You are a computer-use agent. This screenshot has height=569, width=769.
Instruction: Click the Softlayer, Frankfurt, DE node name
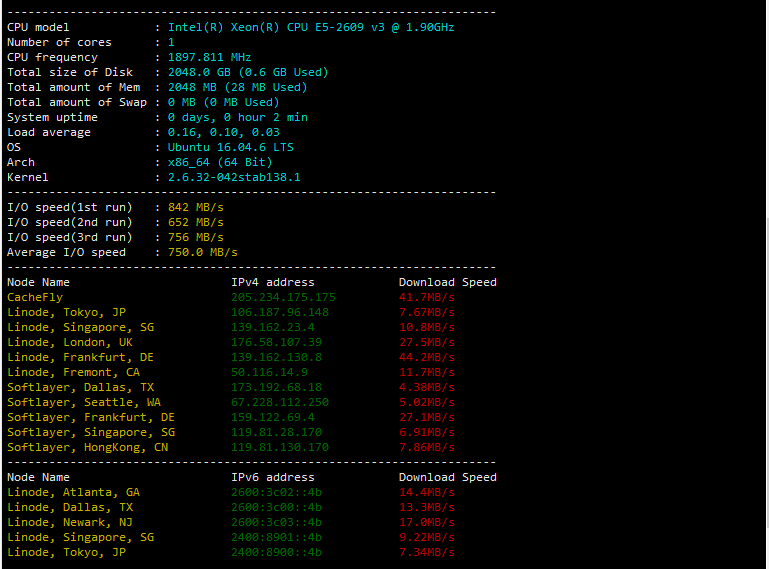click(91, 417)
